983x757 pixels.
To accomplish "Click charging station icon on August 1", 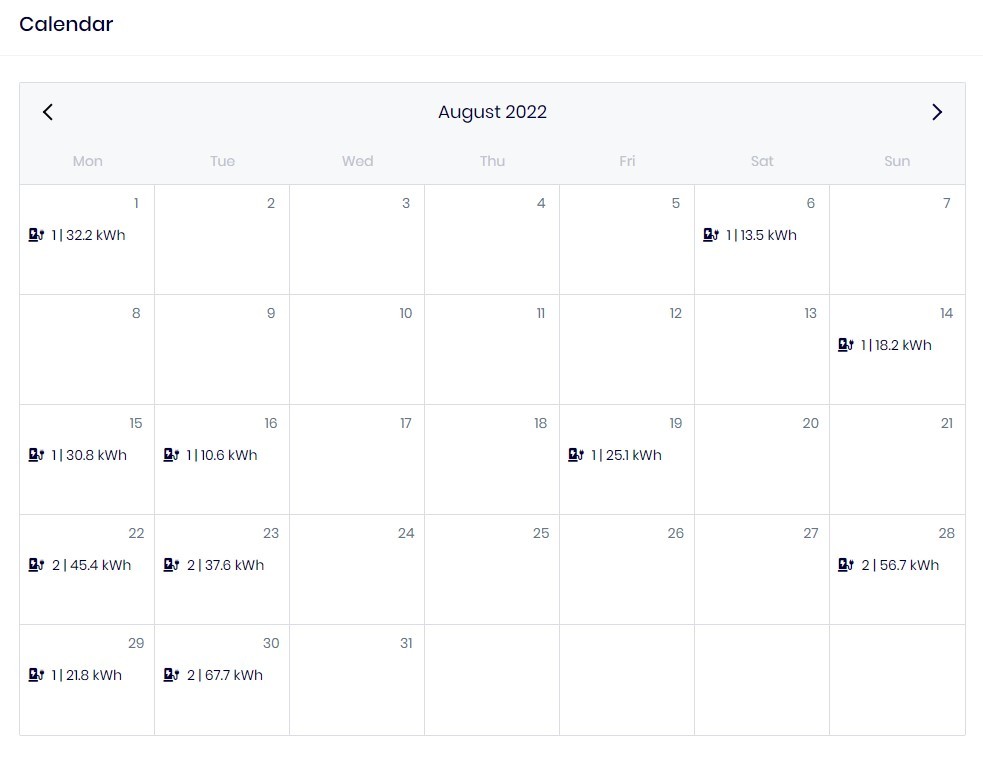I will [x=36, y=235].
